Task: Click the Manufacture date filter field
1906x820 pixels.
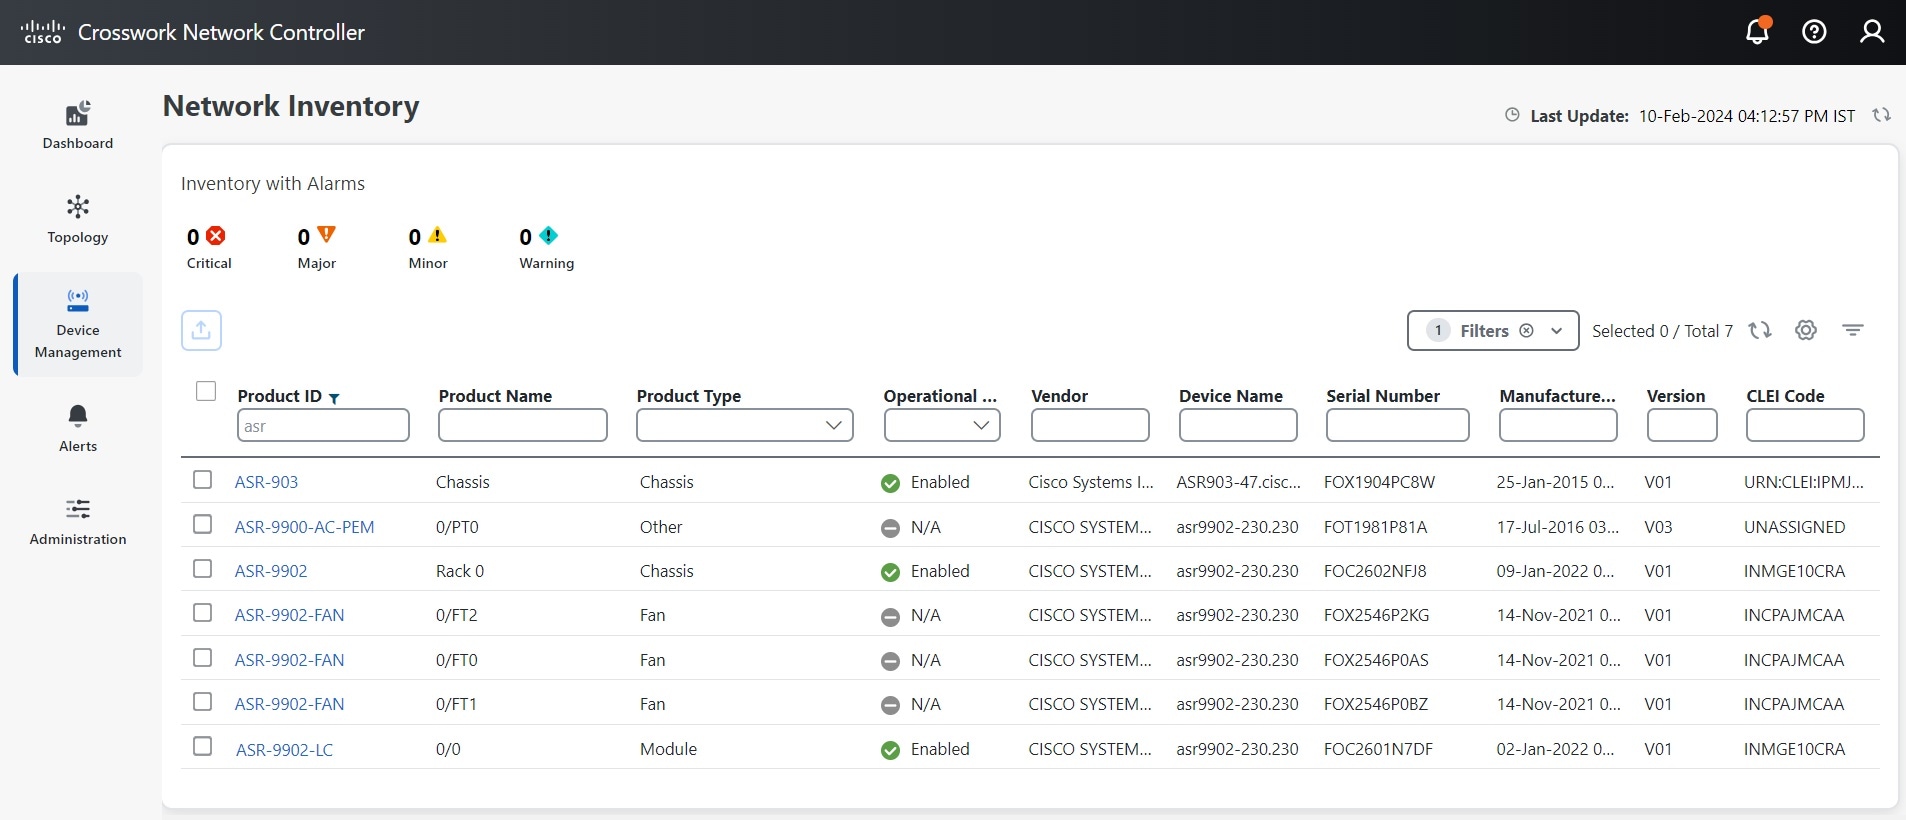Action: pos(1558,425)
